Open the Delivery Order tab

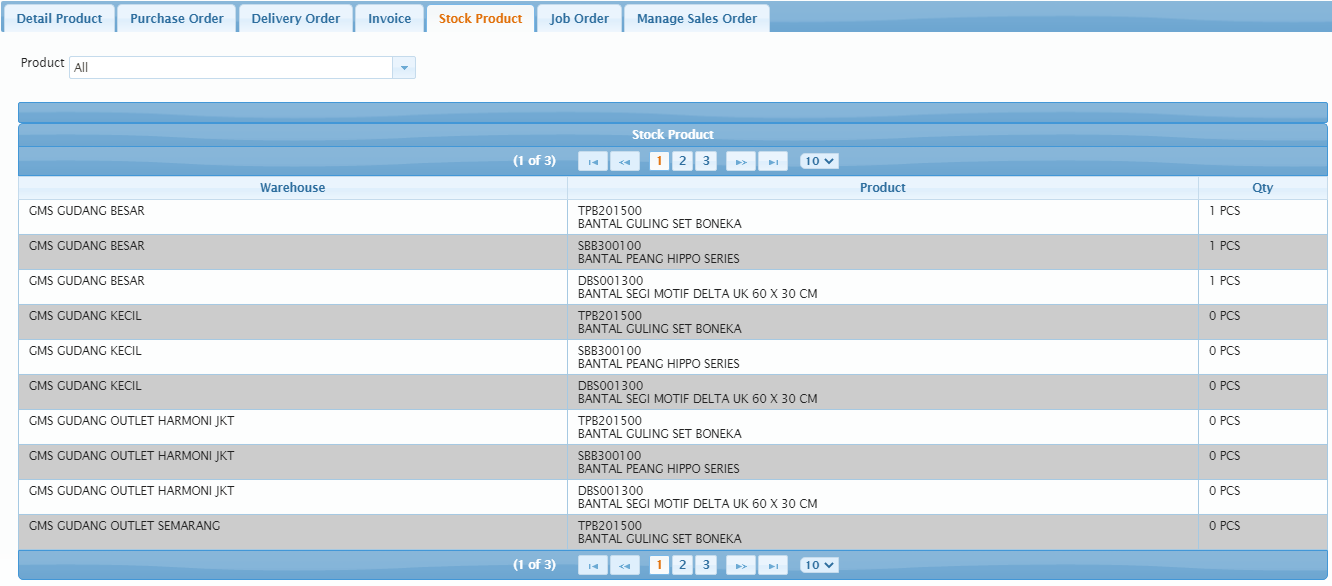[x=296, y=18]
